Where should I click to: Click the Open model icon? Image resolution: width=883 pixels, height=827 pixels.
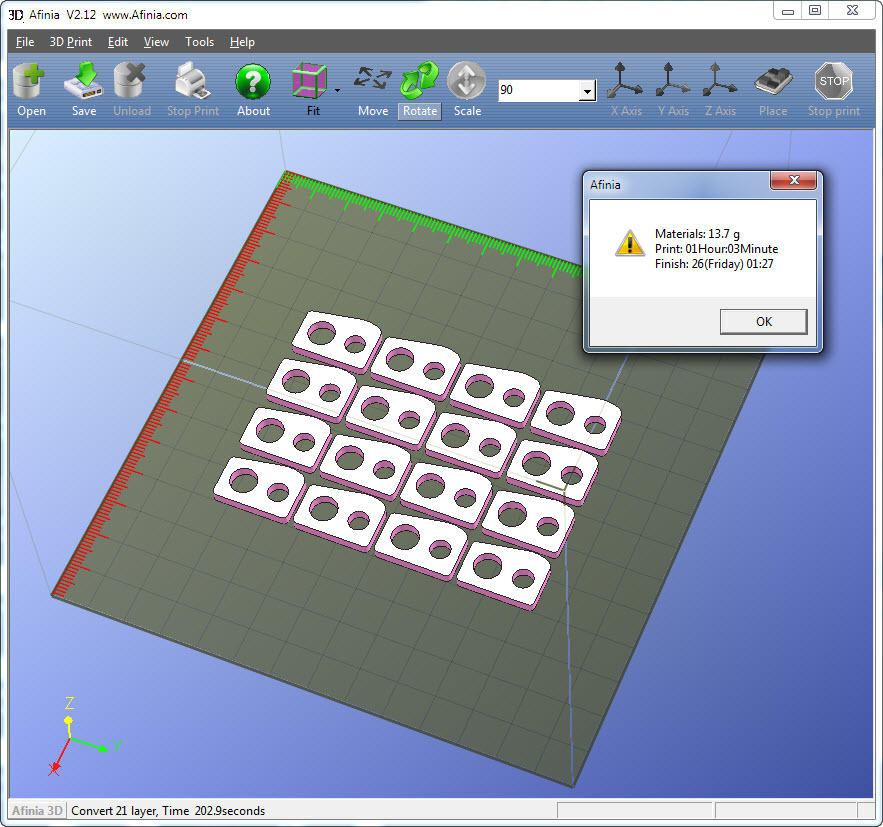pyautogui.click(x=29, y=81)
